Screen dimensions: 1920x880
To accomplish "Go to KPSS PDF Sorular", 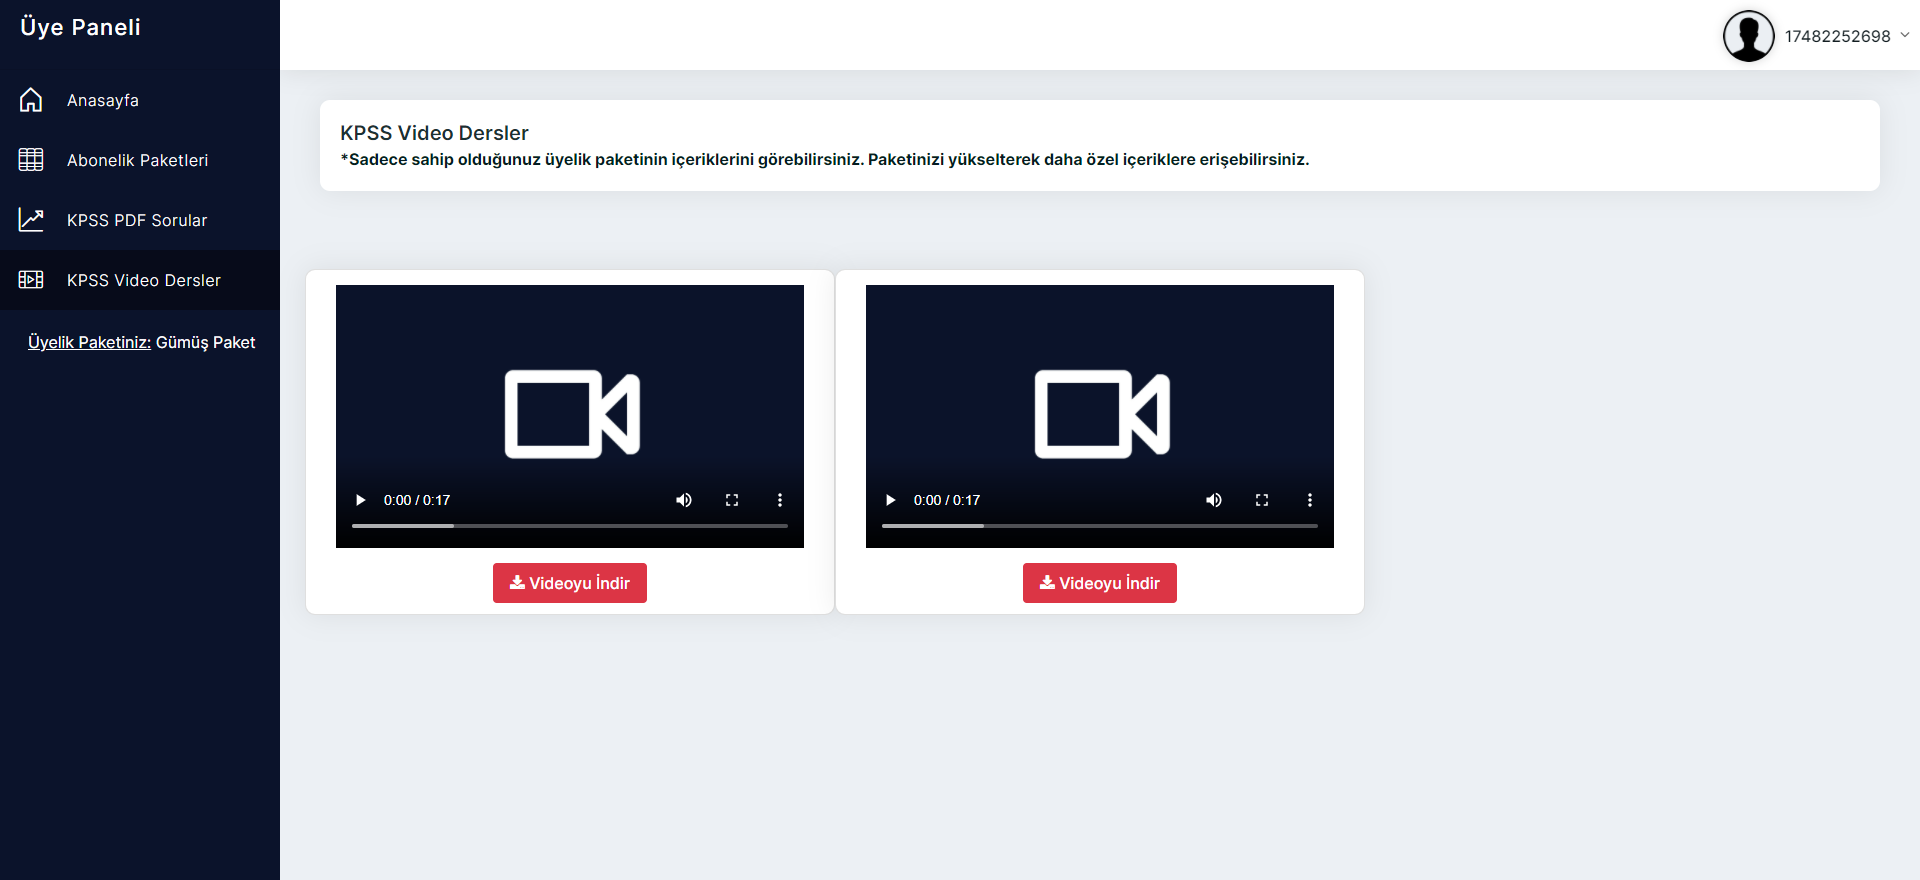I will pyautogui.click(x=140, y=220).
